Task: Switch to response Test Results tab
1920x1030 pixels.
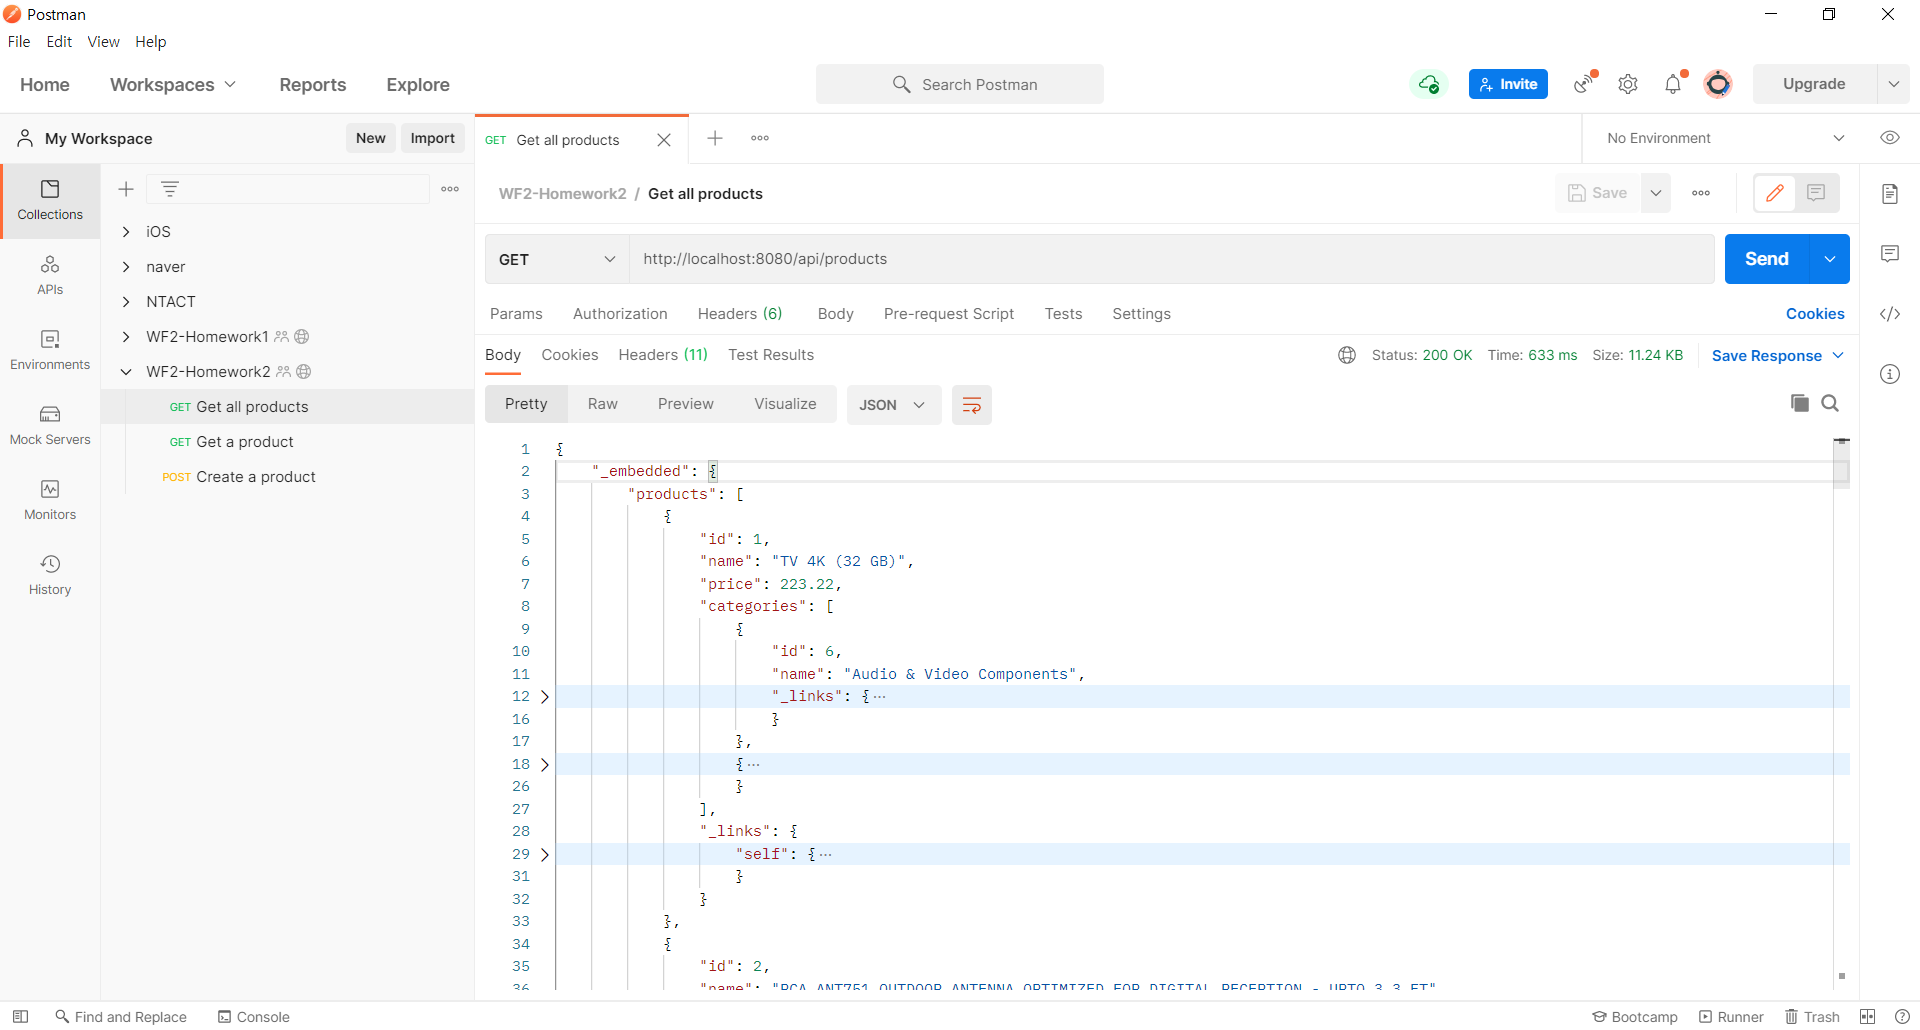Action: tap(771, 355)
